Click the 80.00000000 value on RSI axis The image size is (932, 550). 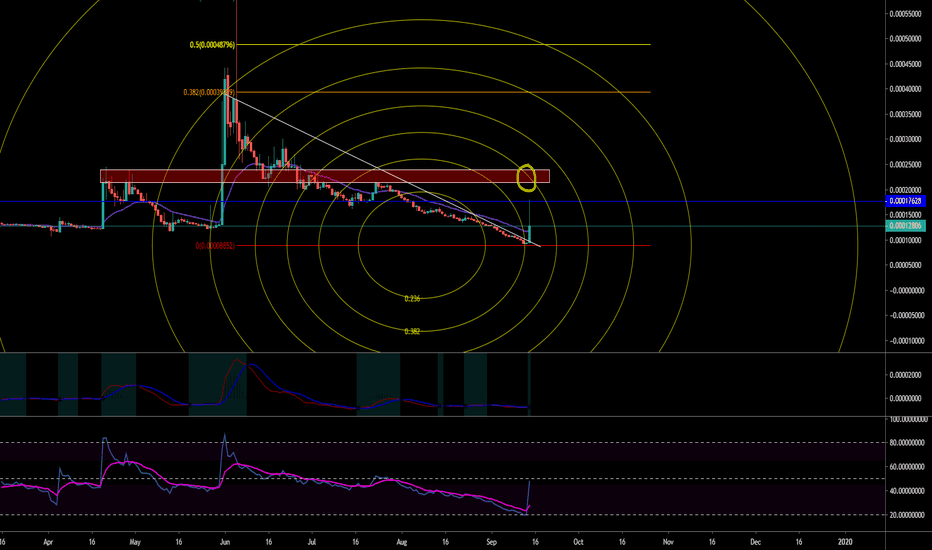click(x=906, y=442)
